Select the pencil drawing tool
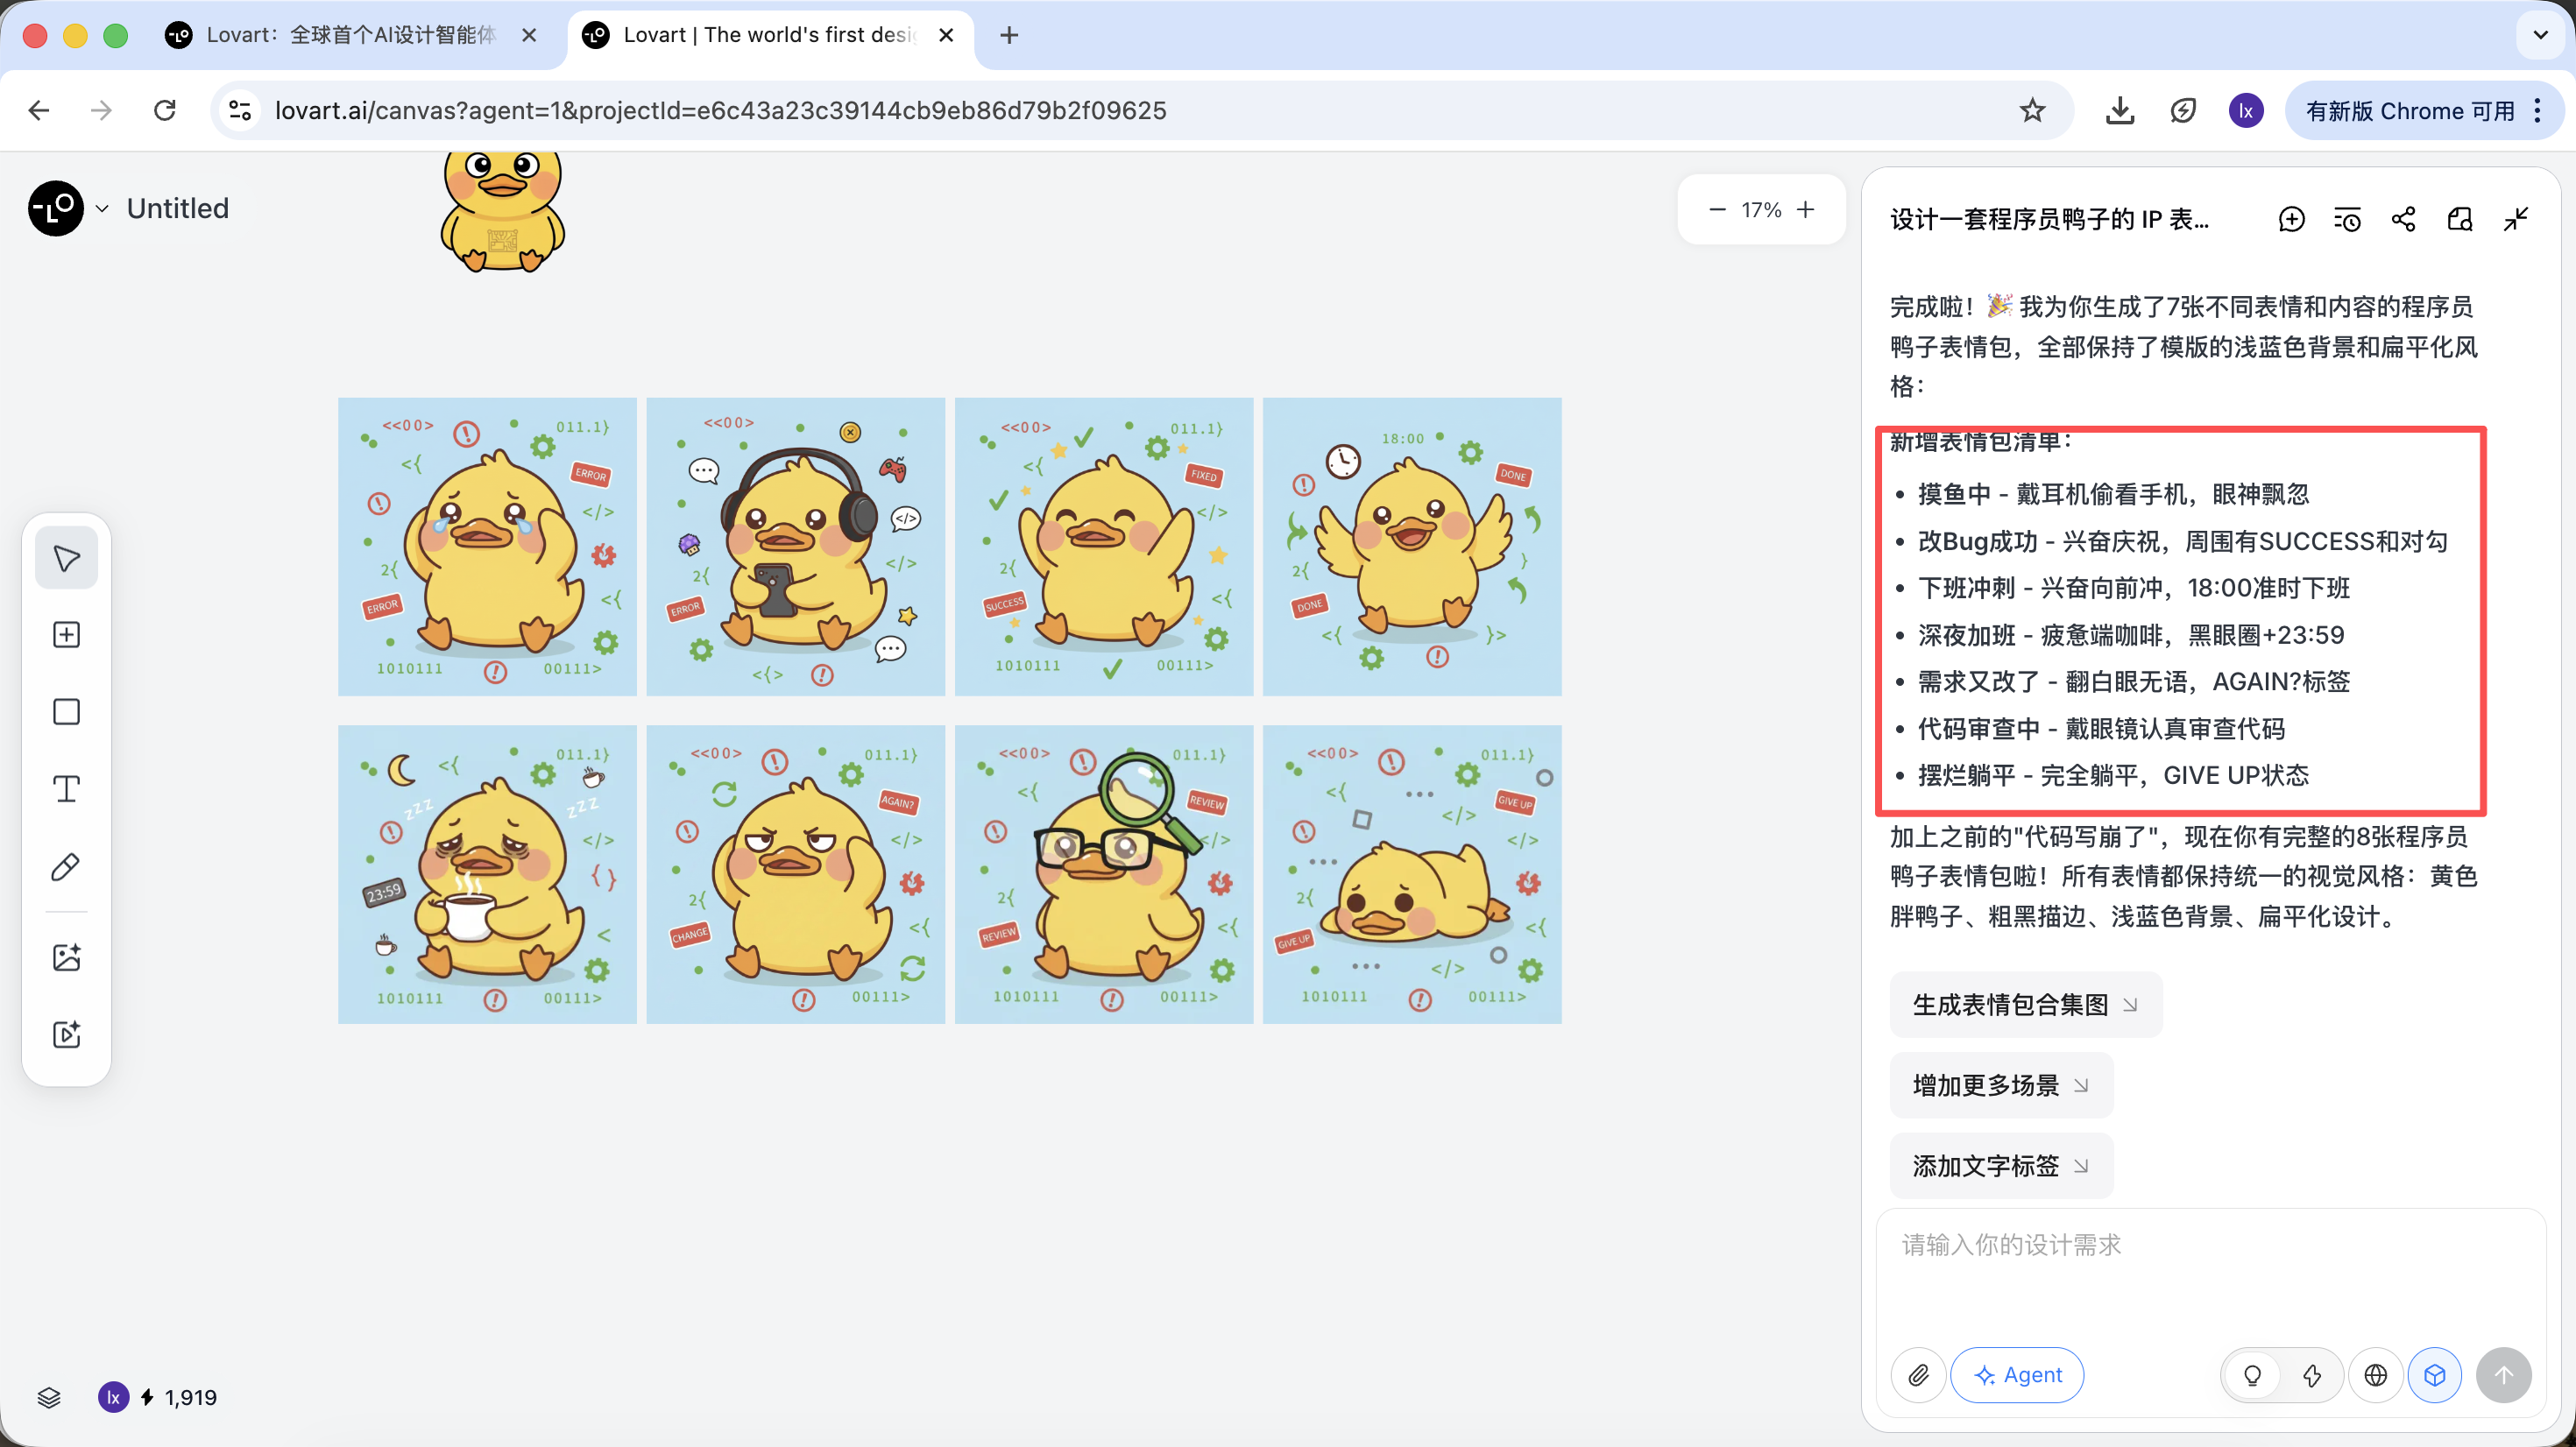2576x1447 pixels. coord(66,866)
